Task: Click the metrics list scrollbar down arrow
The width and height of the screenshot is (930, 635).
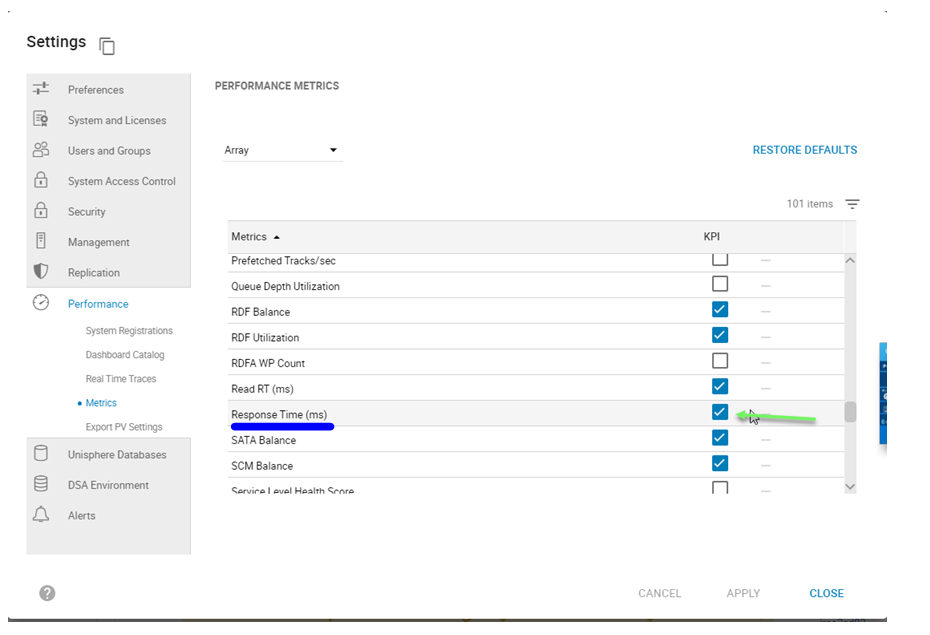Action: pyautogui.click(x=850, y=487)
